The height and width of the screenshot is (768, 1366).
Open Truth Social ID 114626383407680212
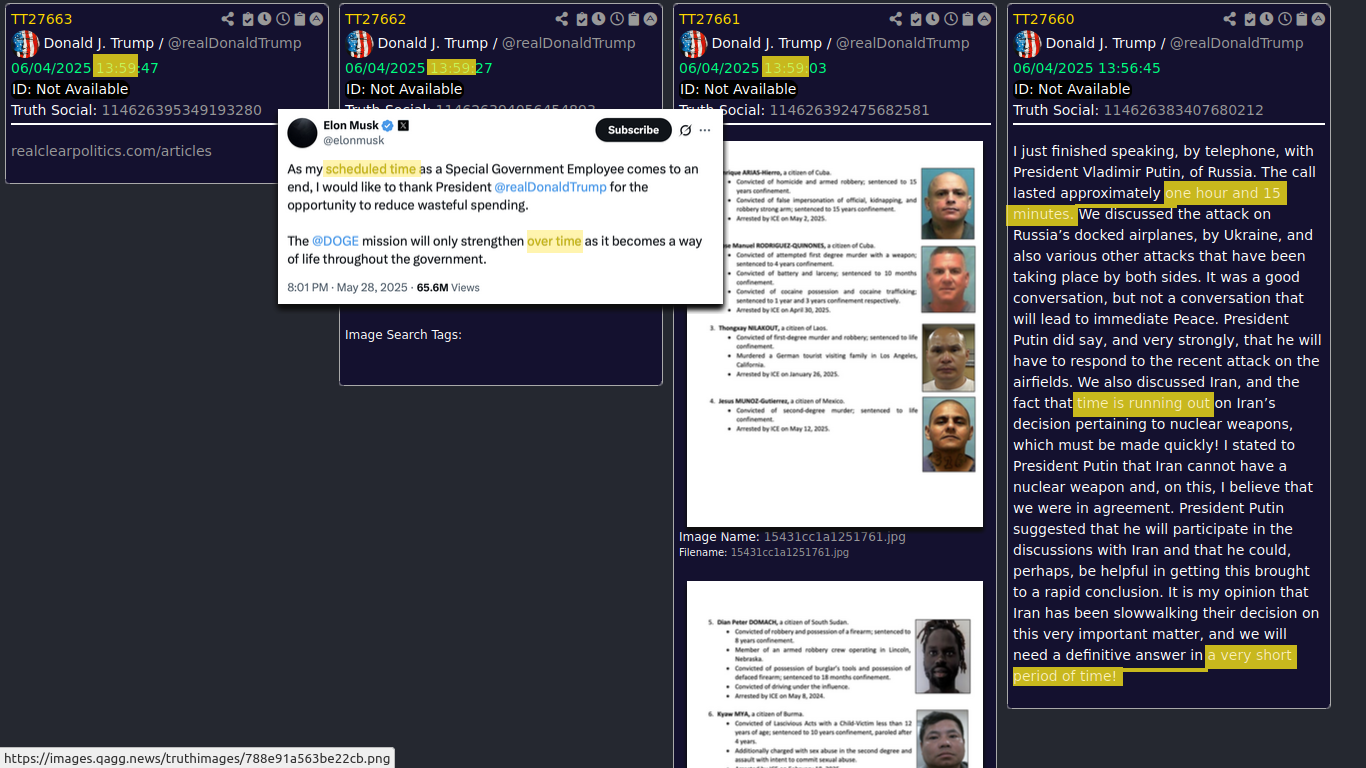click(1183, 110)
